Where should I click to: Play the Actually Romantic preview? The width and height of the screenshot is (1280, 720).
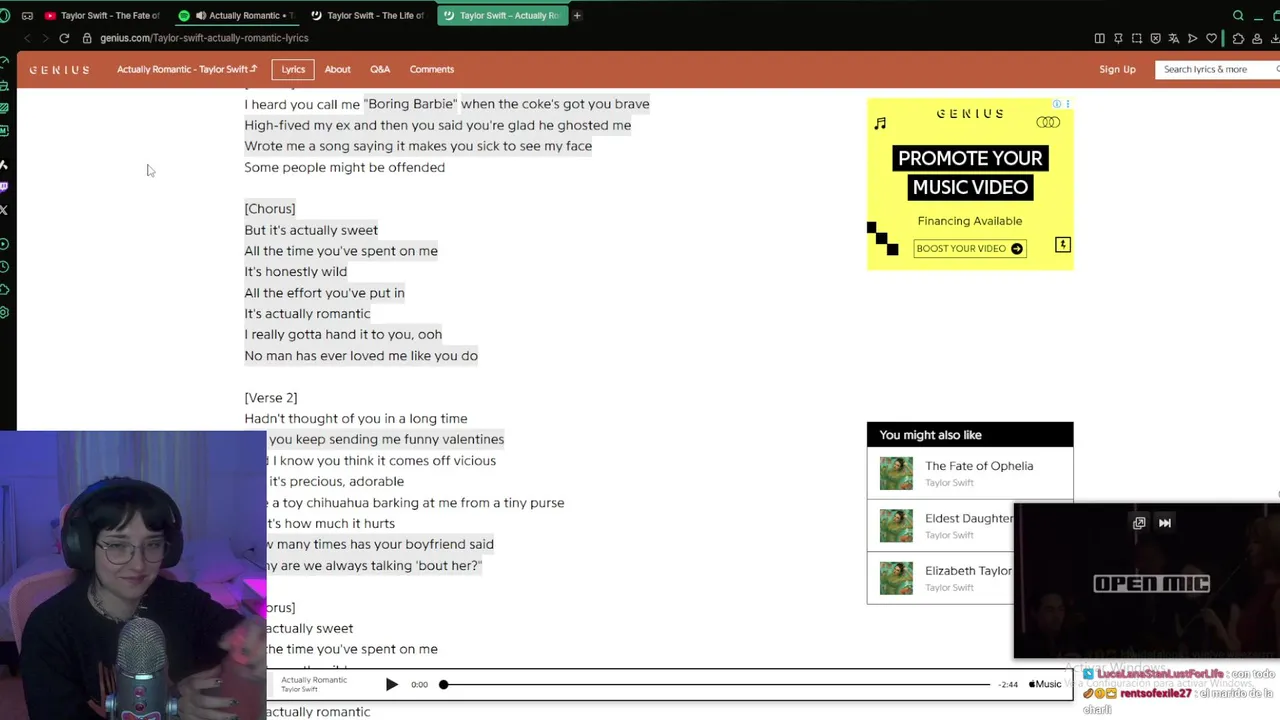click(x=391, y=685)
